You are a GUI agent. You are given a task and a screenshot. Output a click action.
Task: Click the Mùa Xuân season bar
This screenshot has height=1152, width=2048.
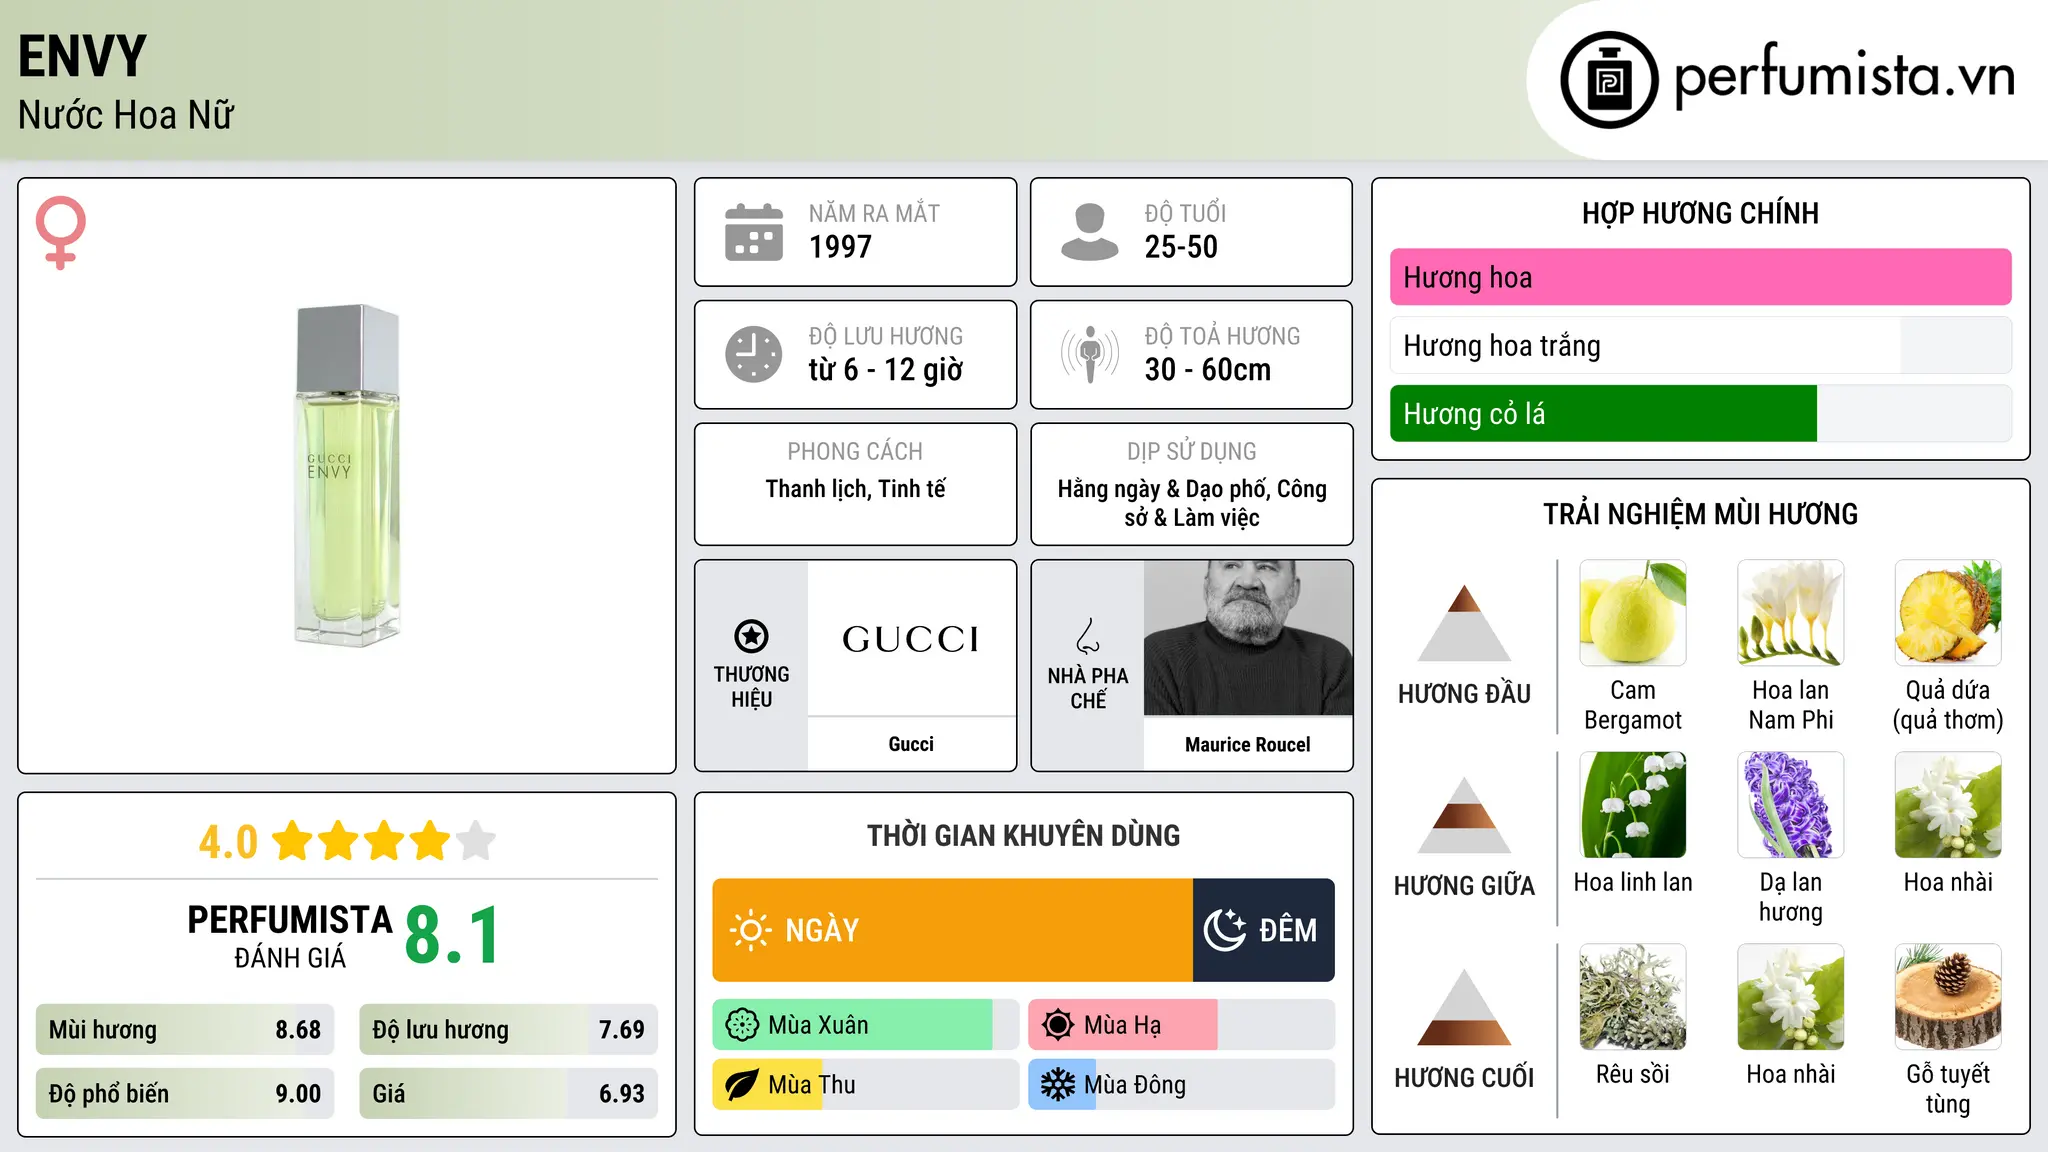tap(865, 1025)
